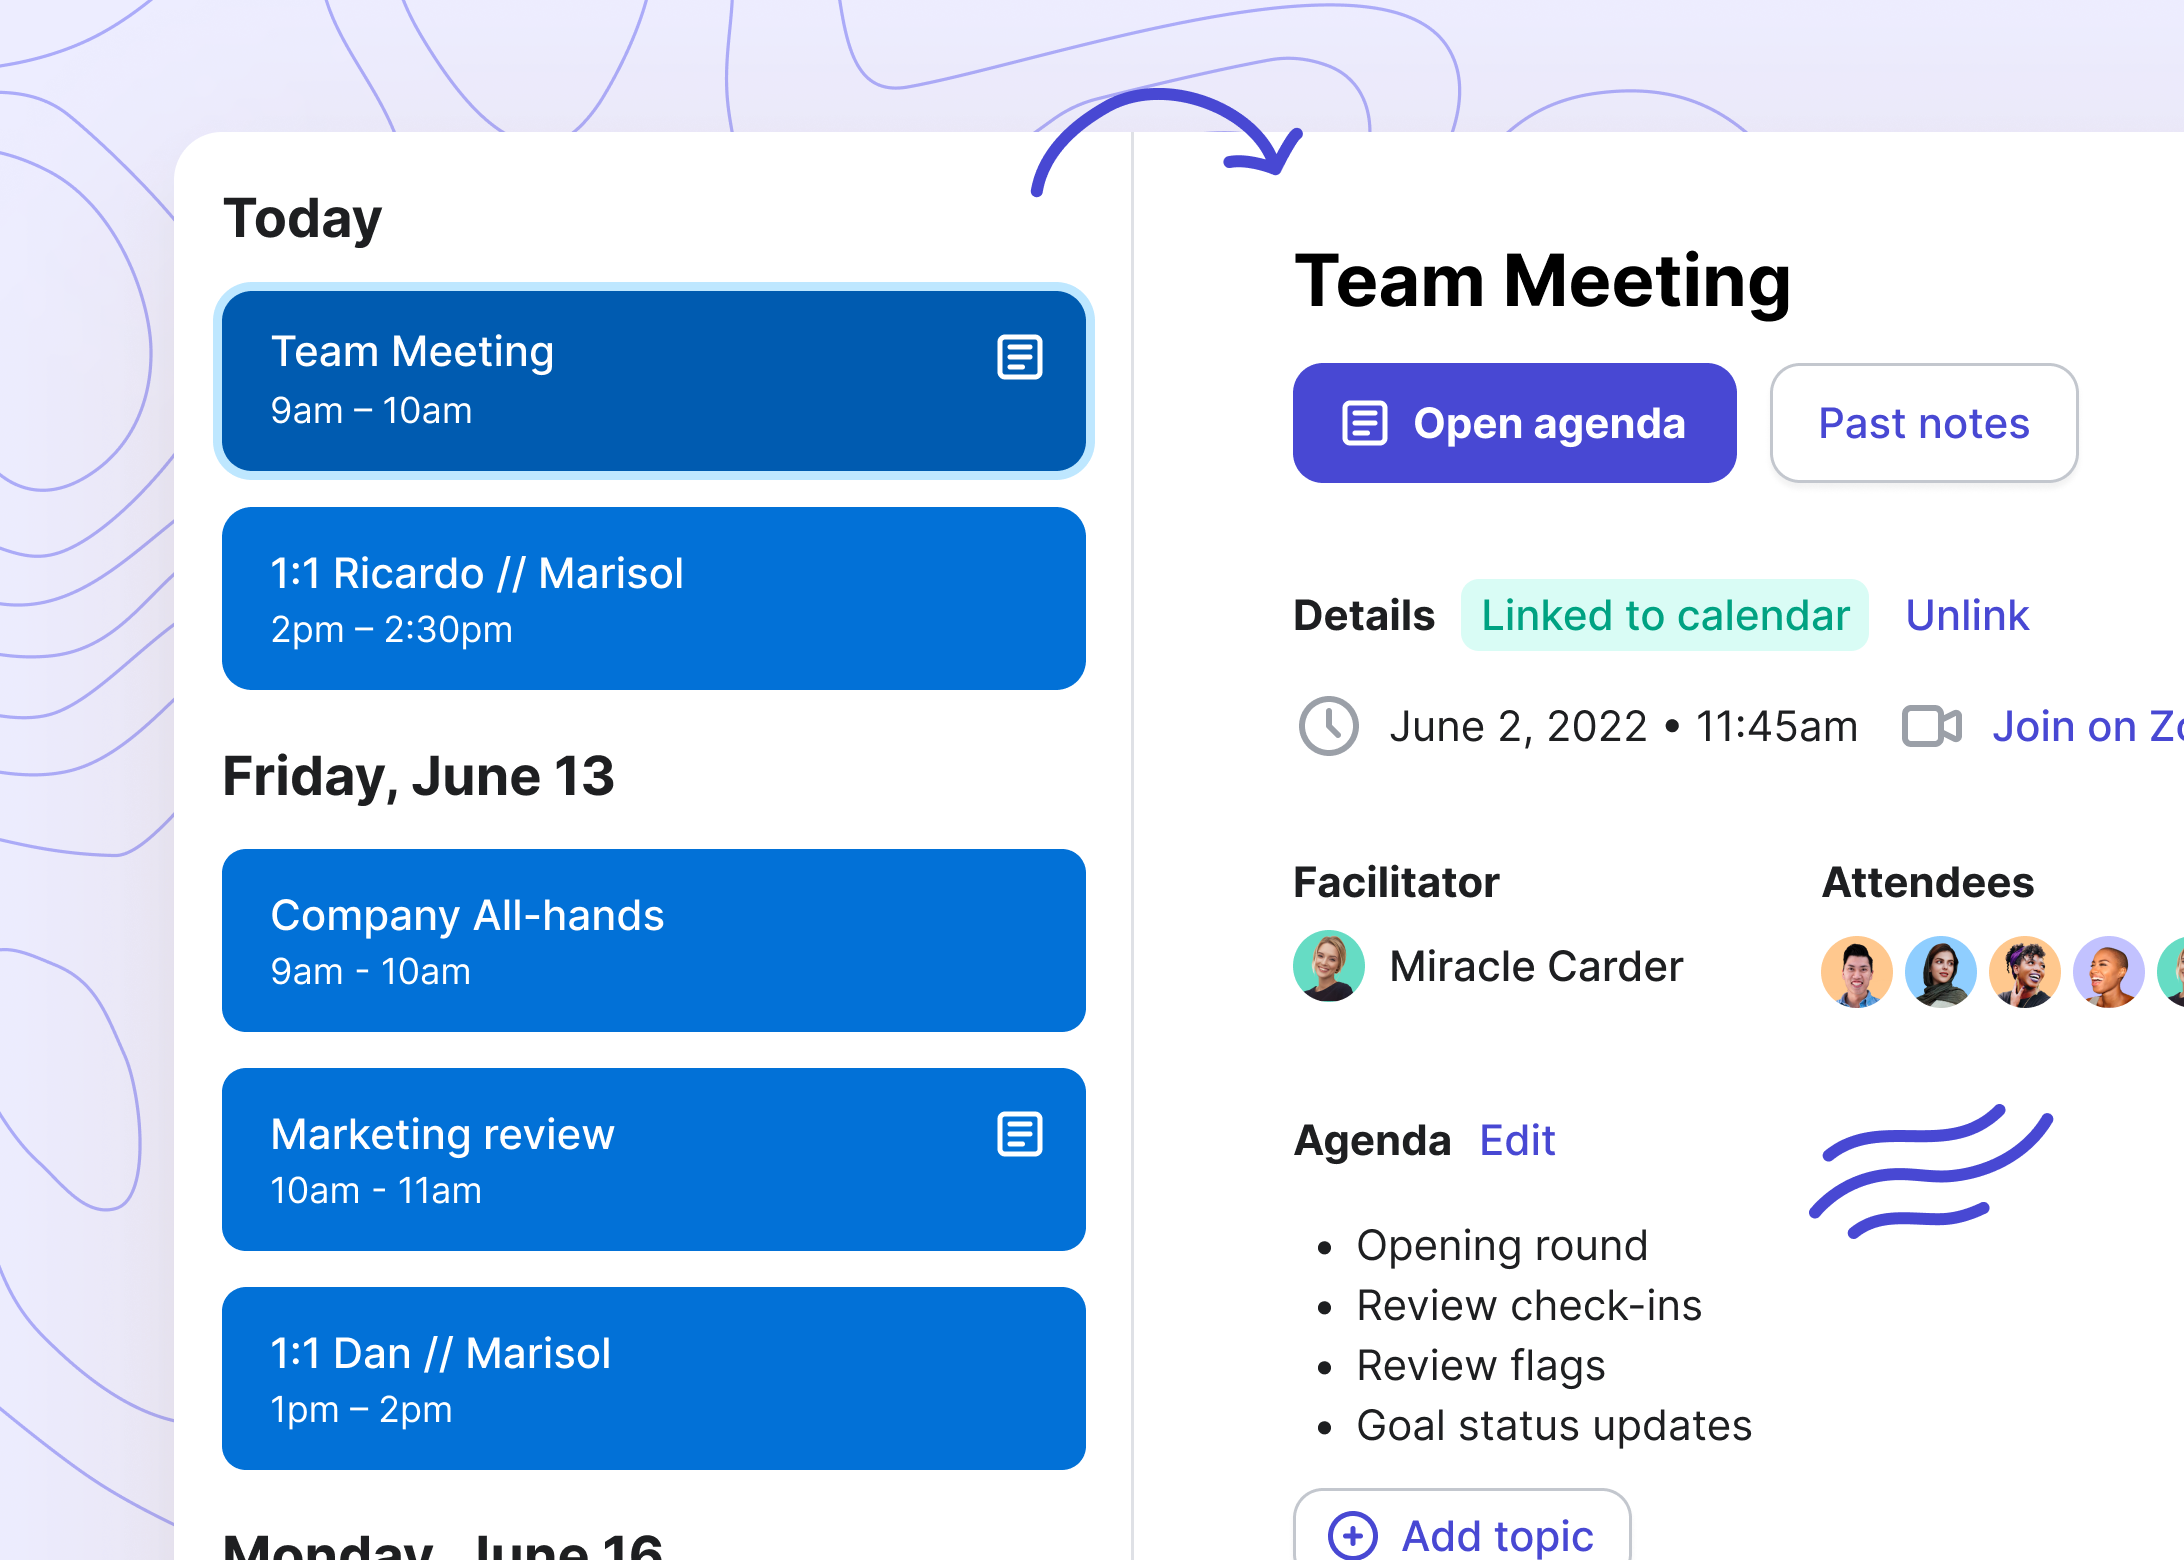Click the Agenda section label
2184x1560 pixels.
1372,1140
